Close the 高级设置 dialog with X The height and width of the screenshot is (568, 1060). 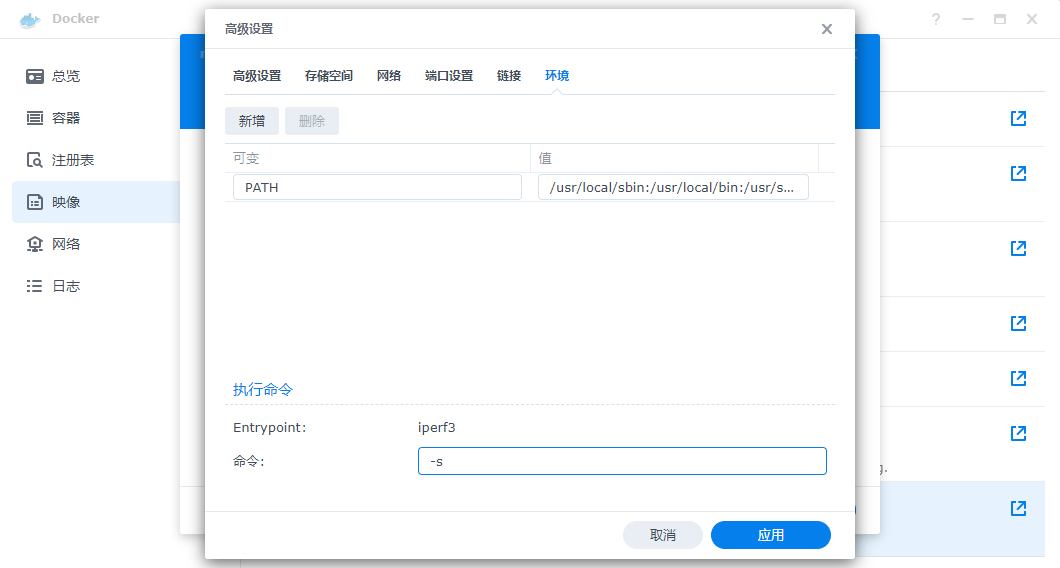point(827,29)
